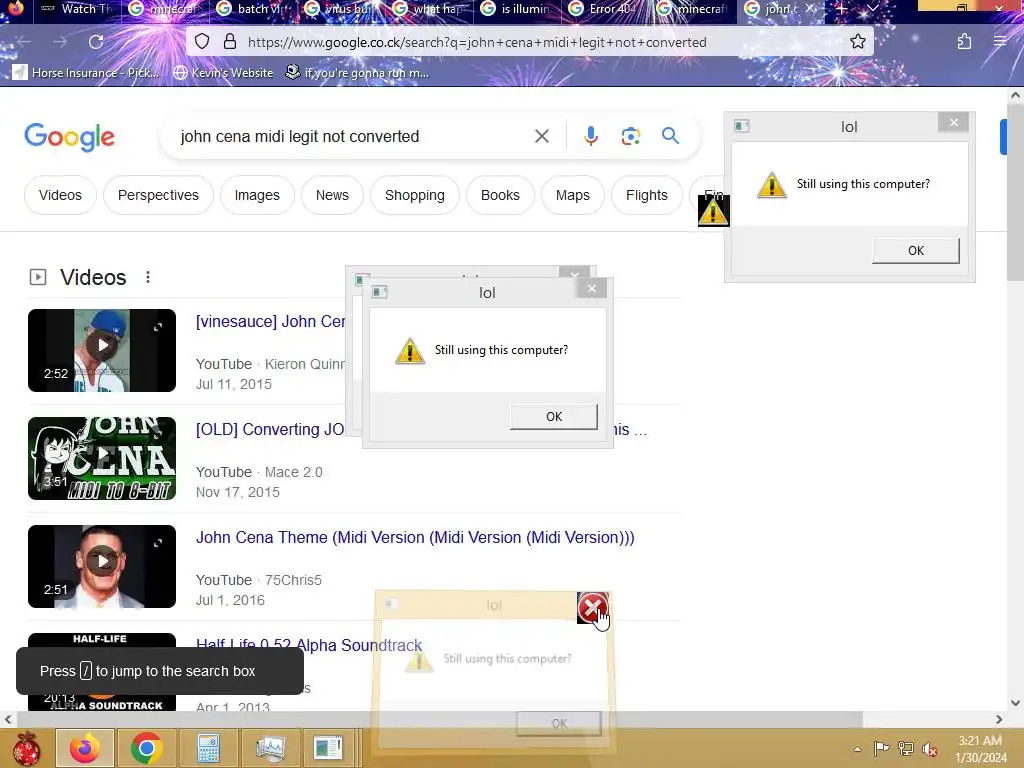Open 'if you're gonna run m...' bookmark

click(x=358, y=72)
